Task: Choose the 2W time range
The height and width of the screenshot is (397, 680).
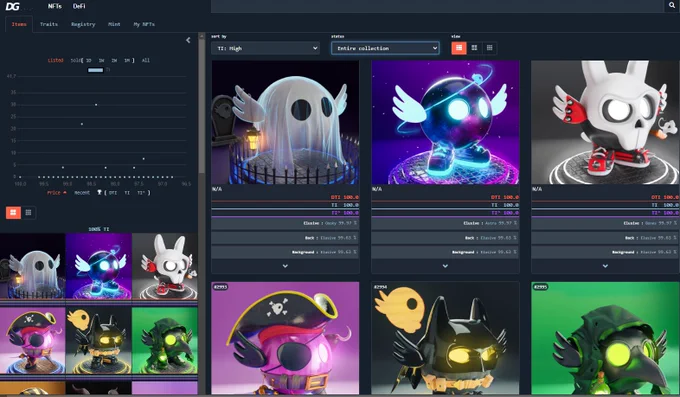Action: (114, 60)
